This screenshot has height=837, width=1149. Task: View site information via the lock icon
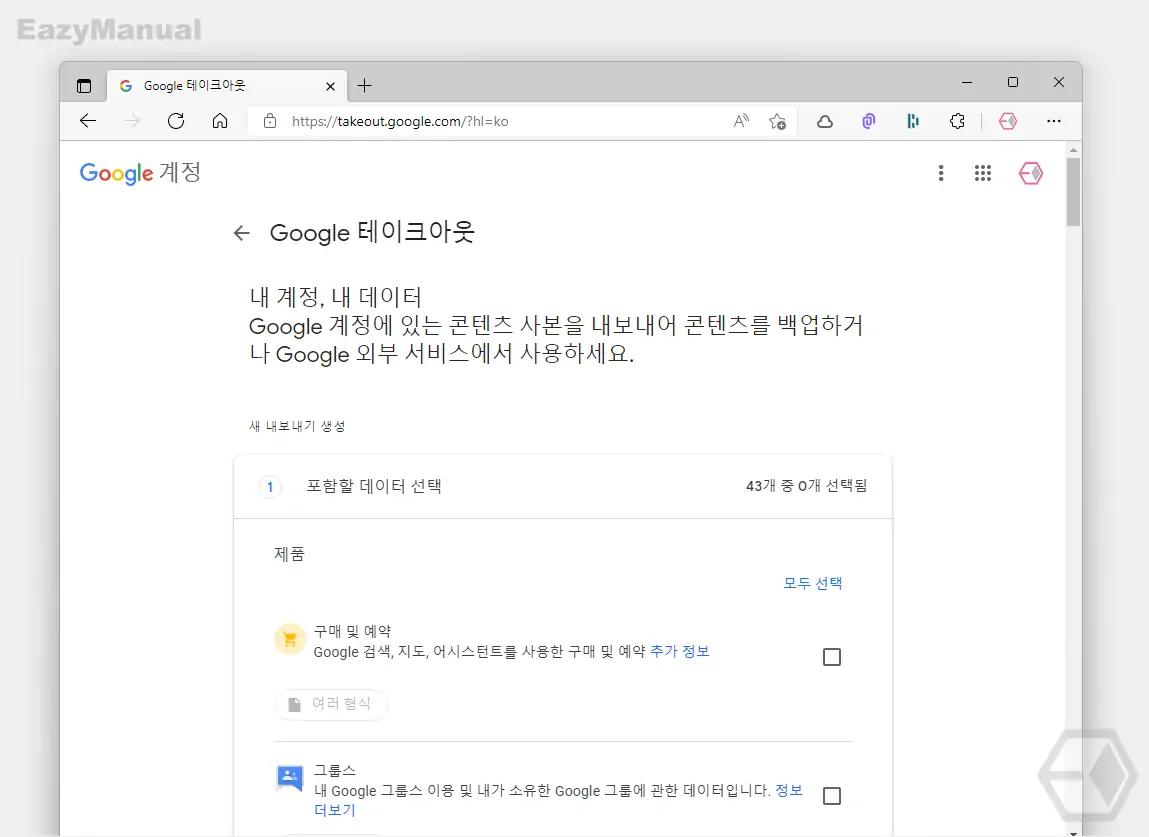click(270, 121)
